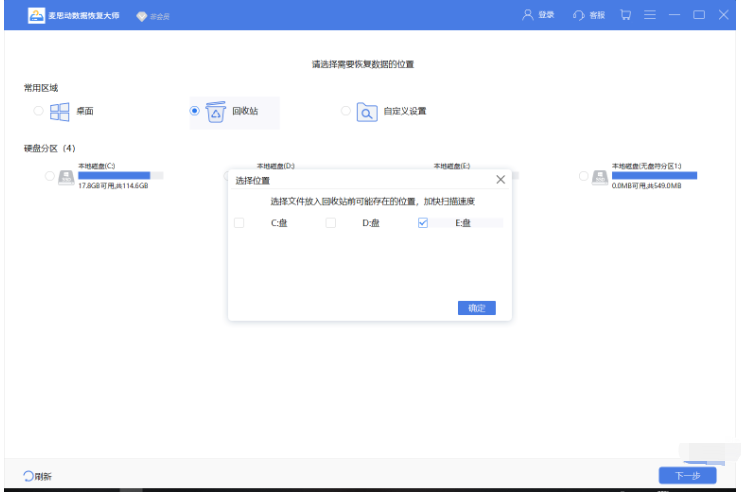Select the local disk C: radio button

[50, 176]
